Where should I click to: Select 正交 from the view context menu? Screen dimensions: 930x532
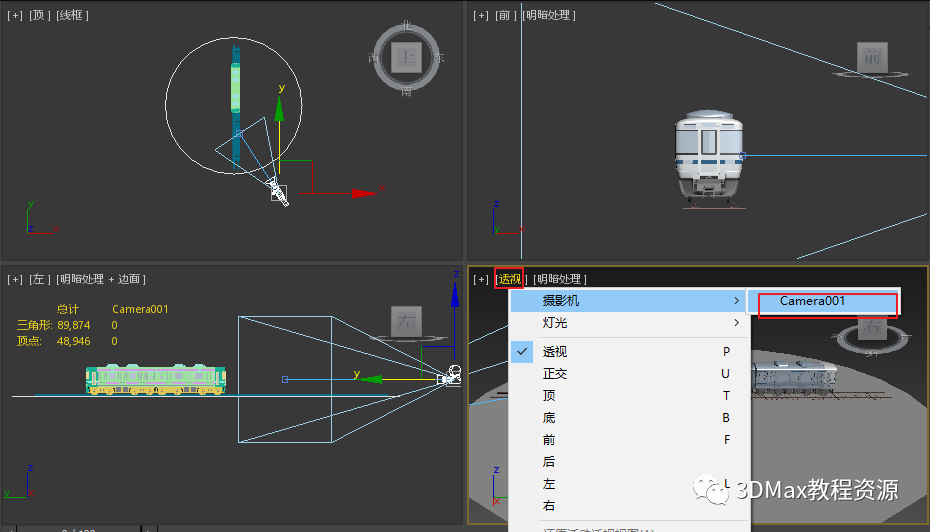(x=554, y=373)
